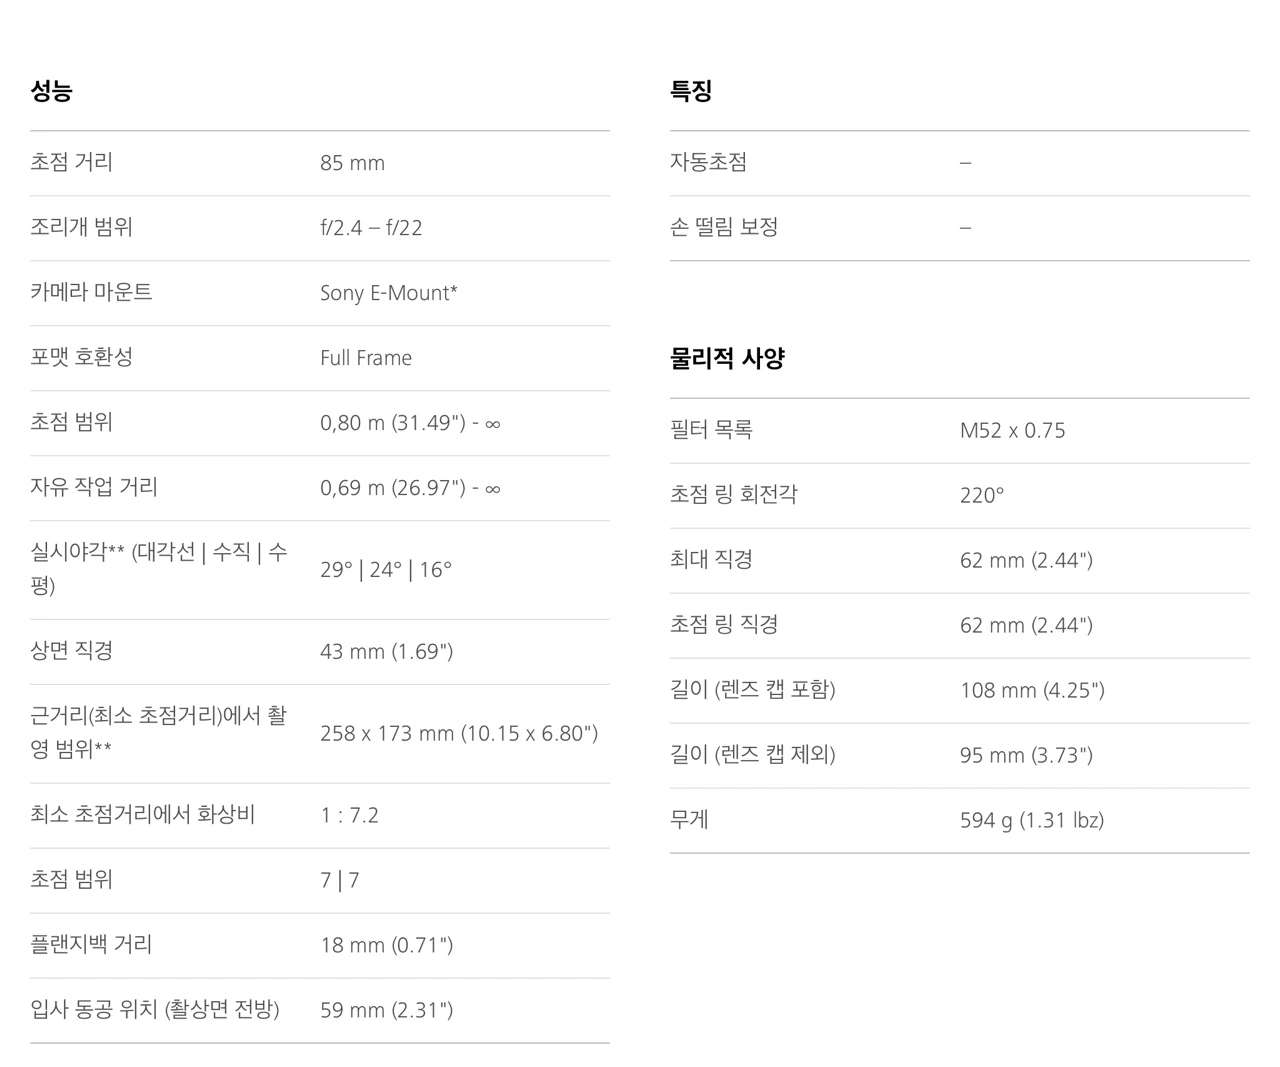Click the 59 mm (2.31") entrance pupil value

point(387,1011)
